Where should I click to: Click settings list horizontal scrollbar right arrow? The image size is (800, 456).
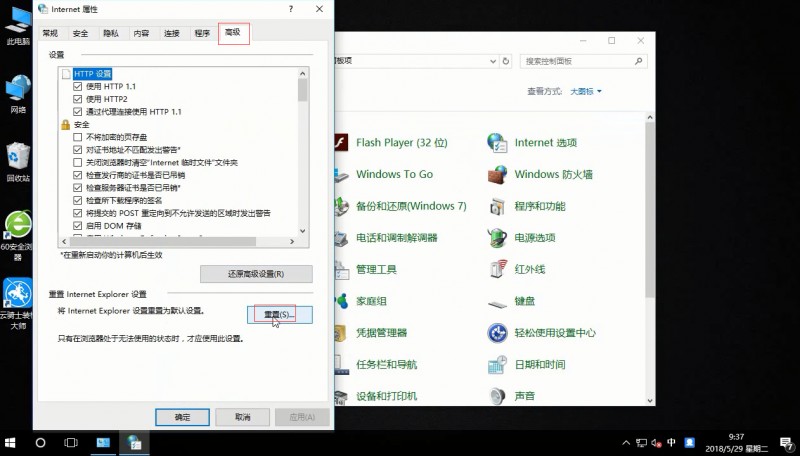292,242
